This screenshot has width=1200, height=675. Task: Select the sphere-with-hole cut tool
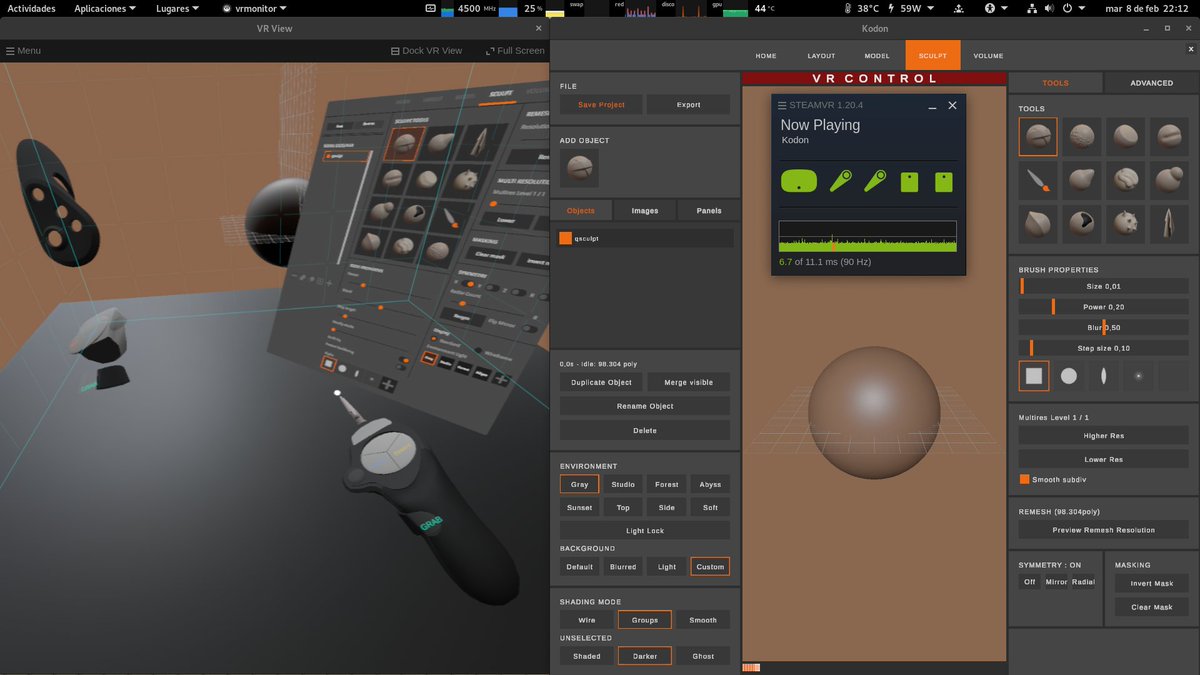click(1082, 224)
